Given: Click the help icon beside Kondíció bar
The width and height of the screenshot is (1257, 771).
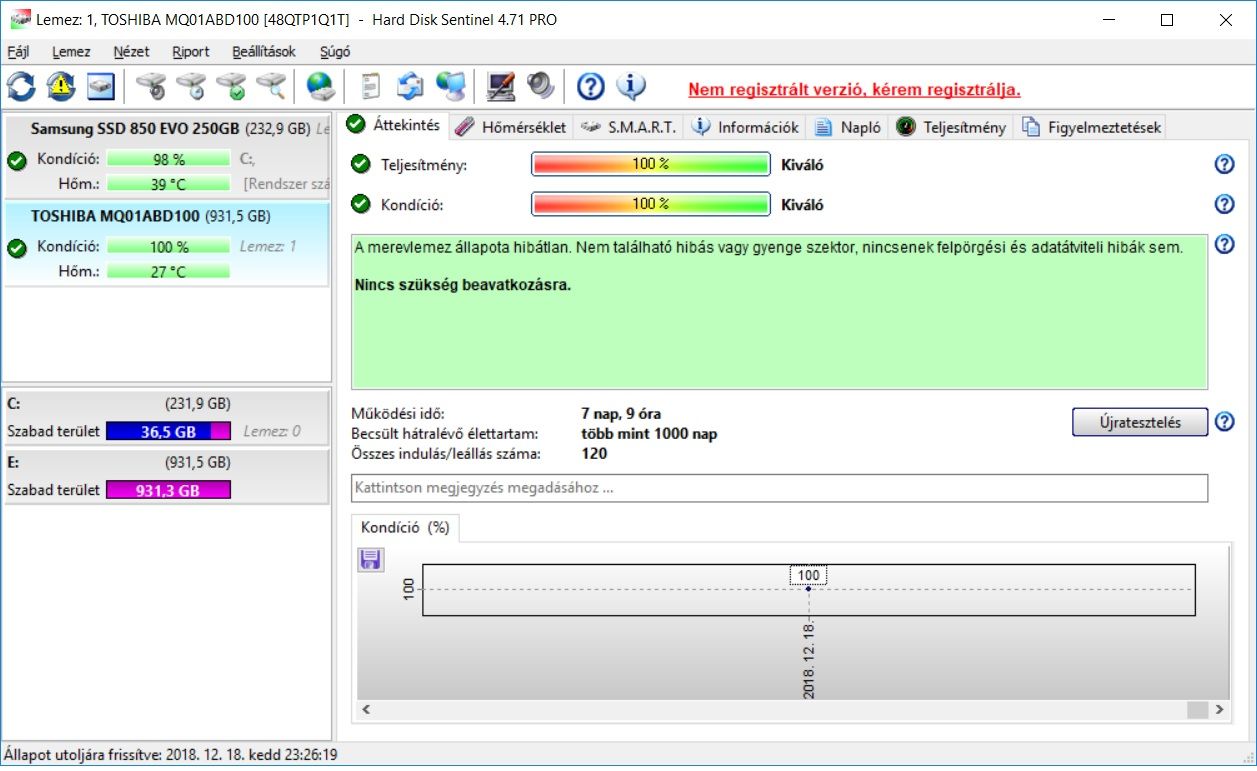Looking at the screenshot, I should [1224, 204].
